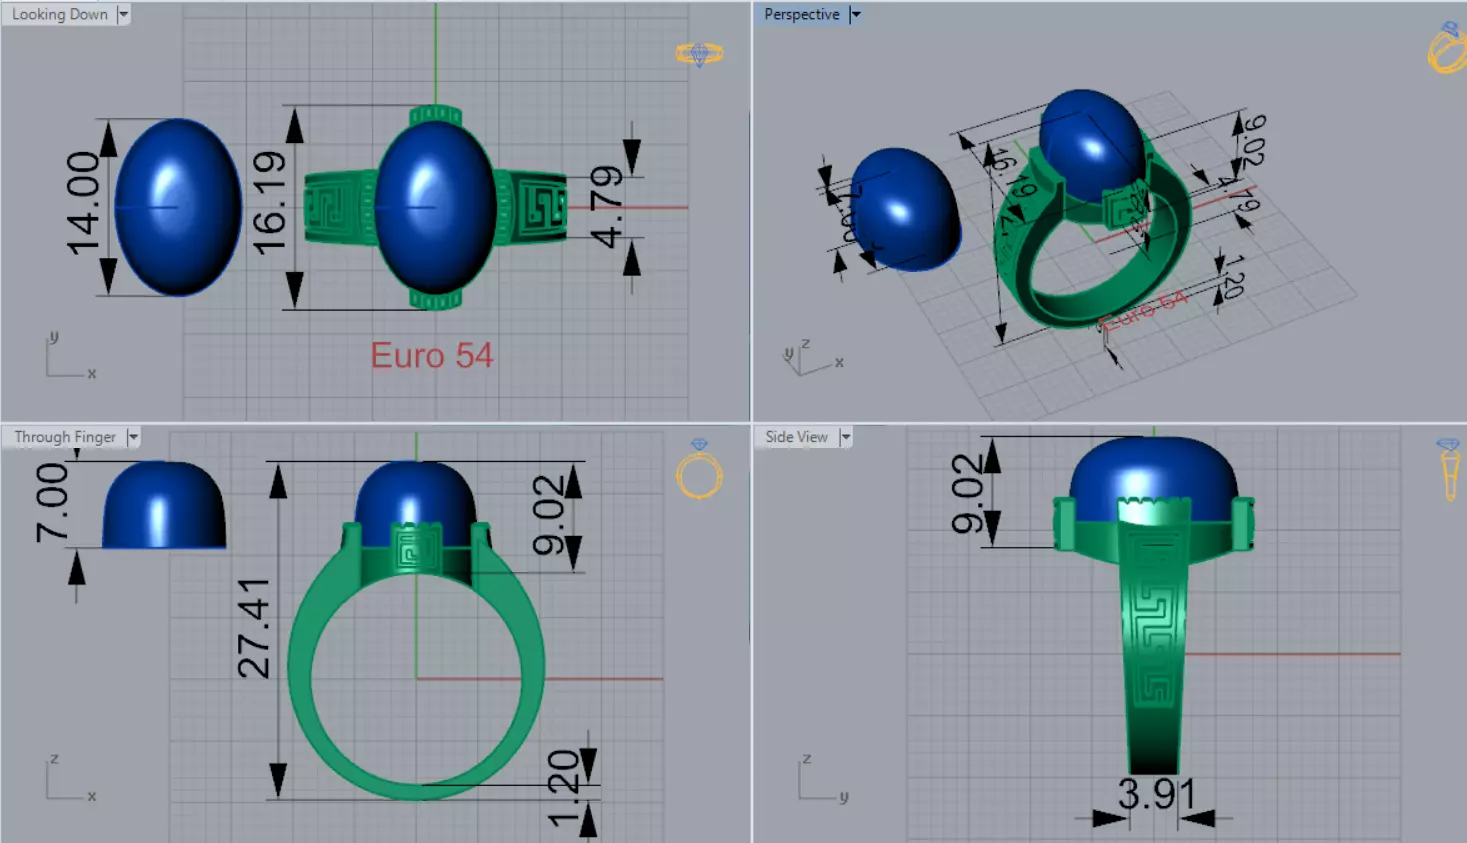Select the 14.00 dimension text
The width and height of the screenshot is (1467, 843).
pyautogui.click(x=84, y=204)
